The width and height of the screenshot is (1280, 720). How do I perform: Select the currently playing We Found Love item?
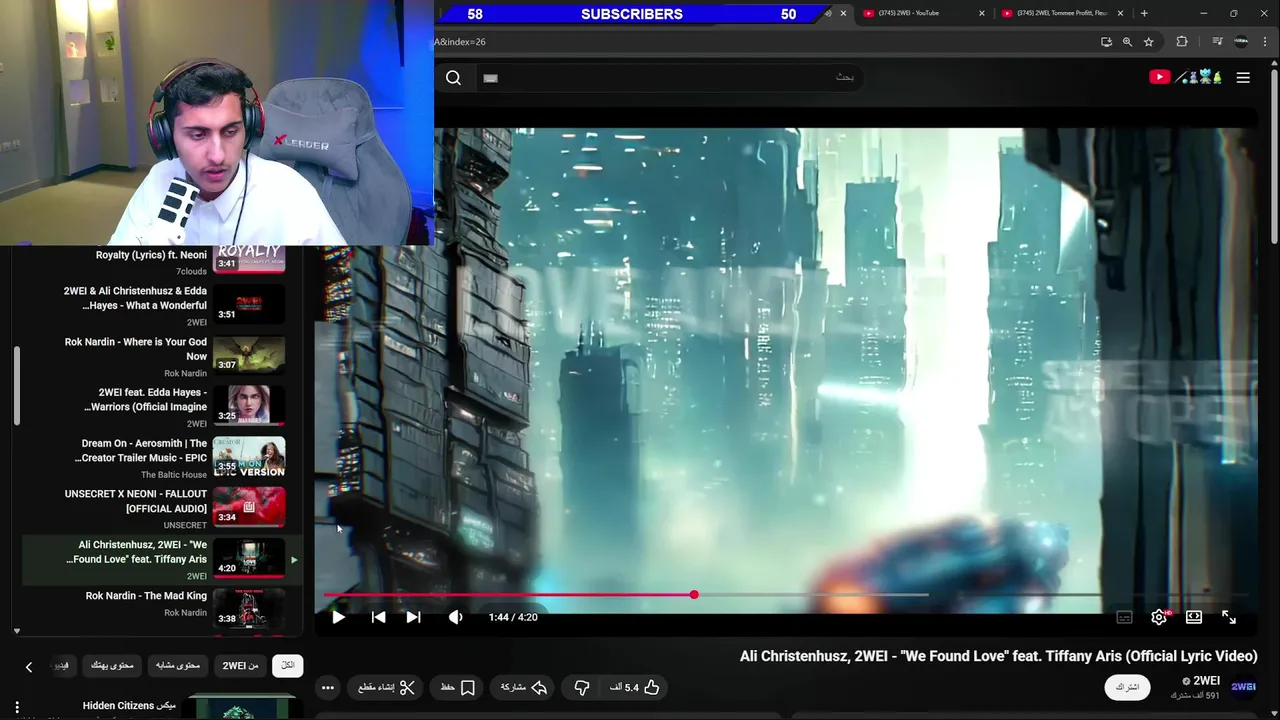point(160,560)
